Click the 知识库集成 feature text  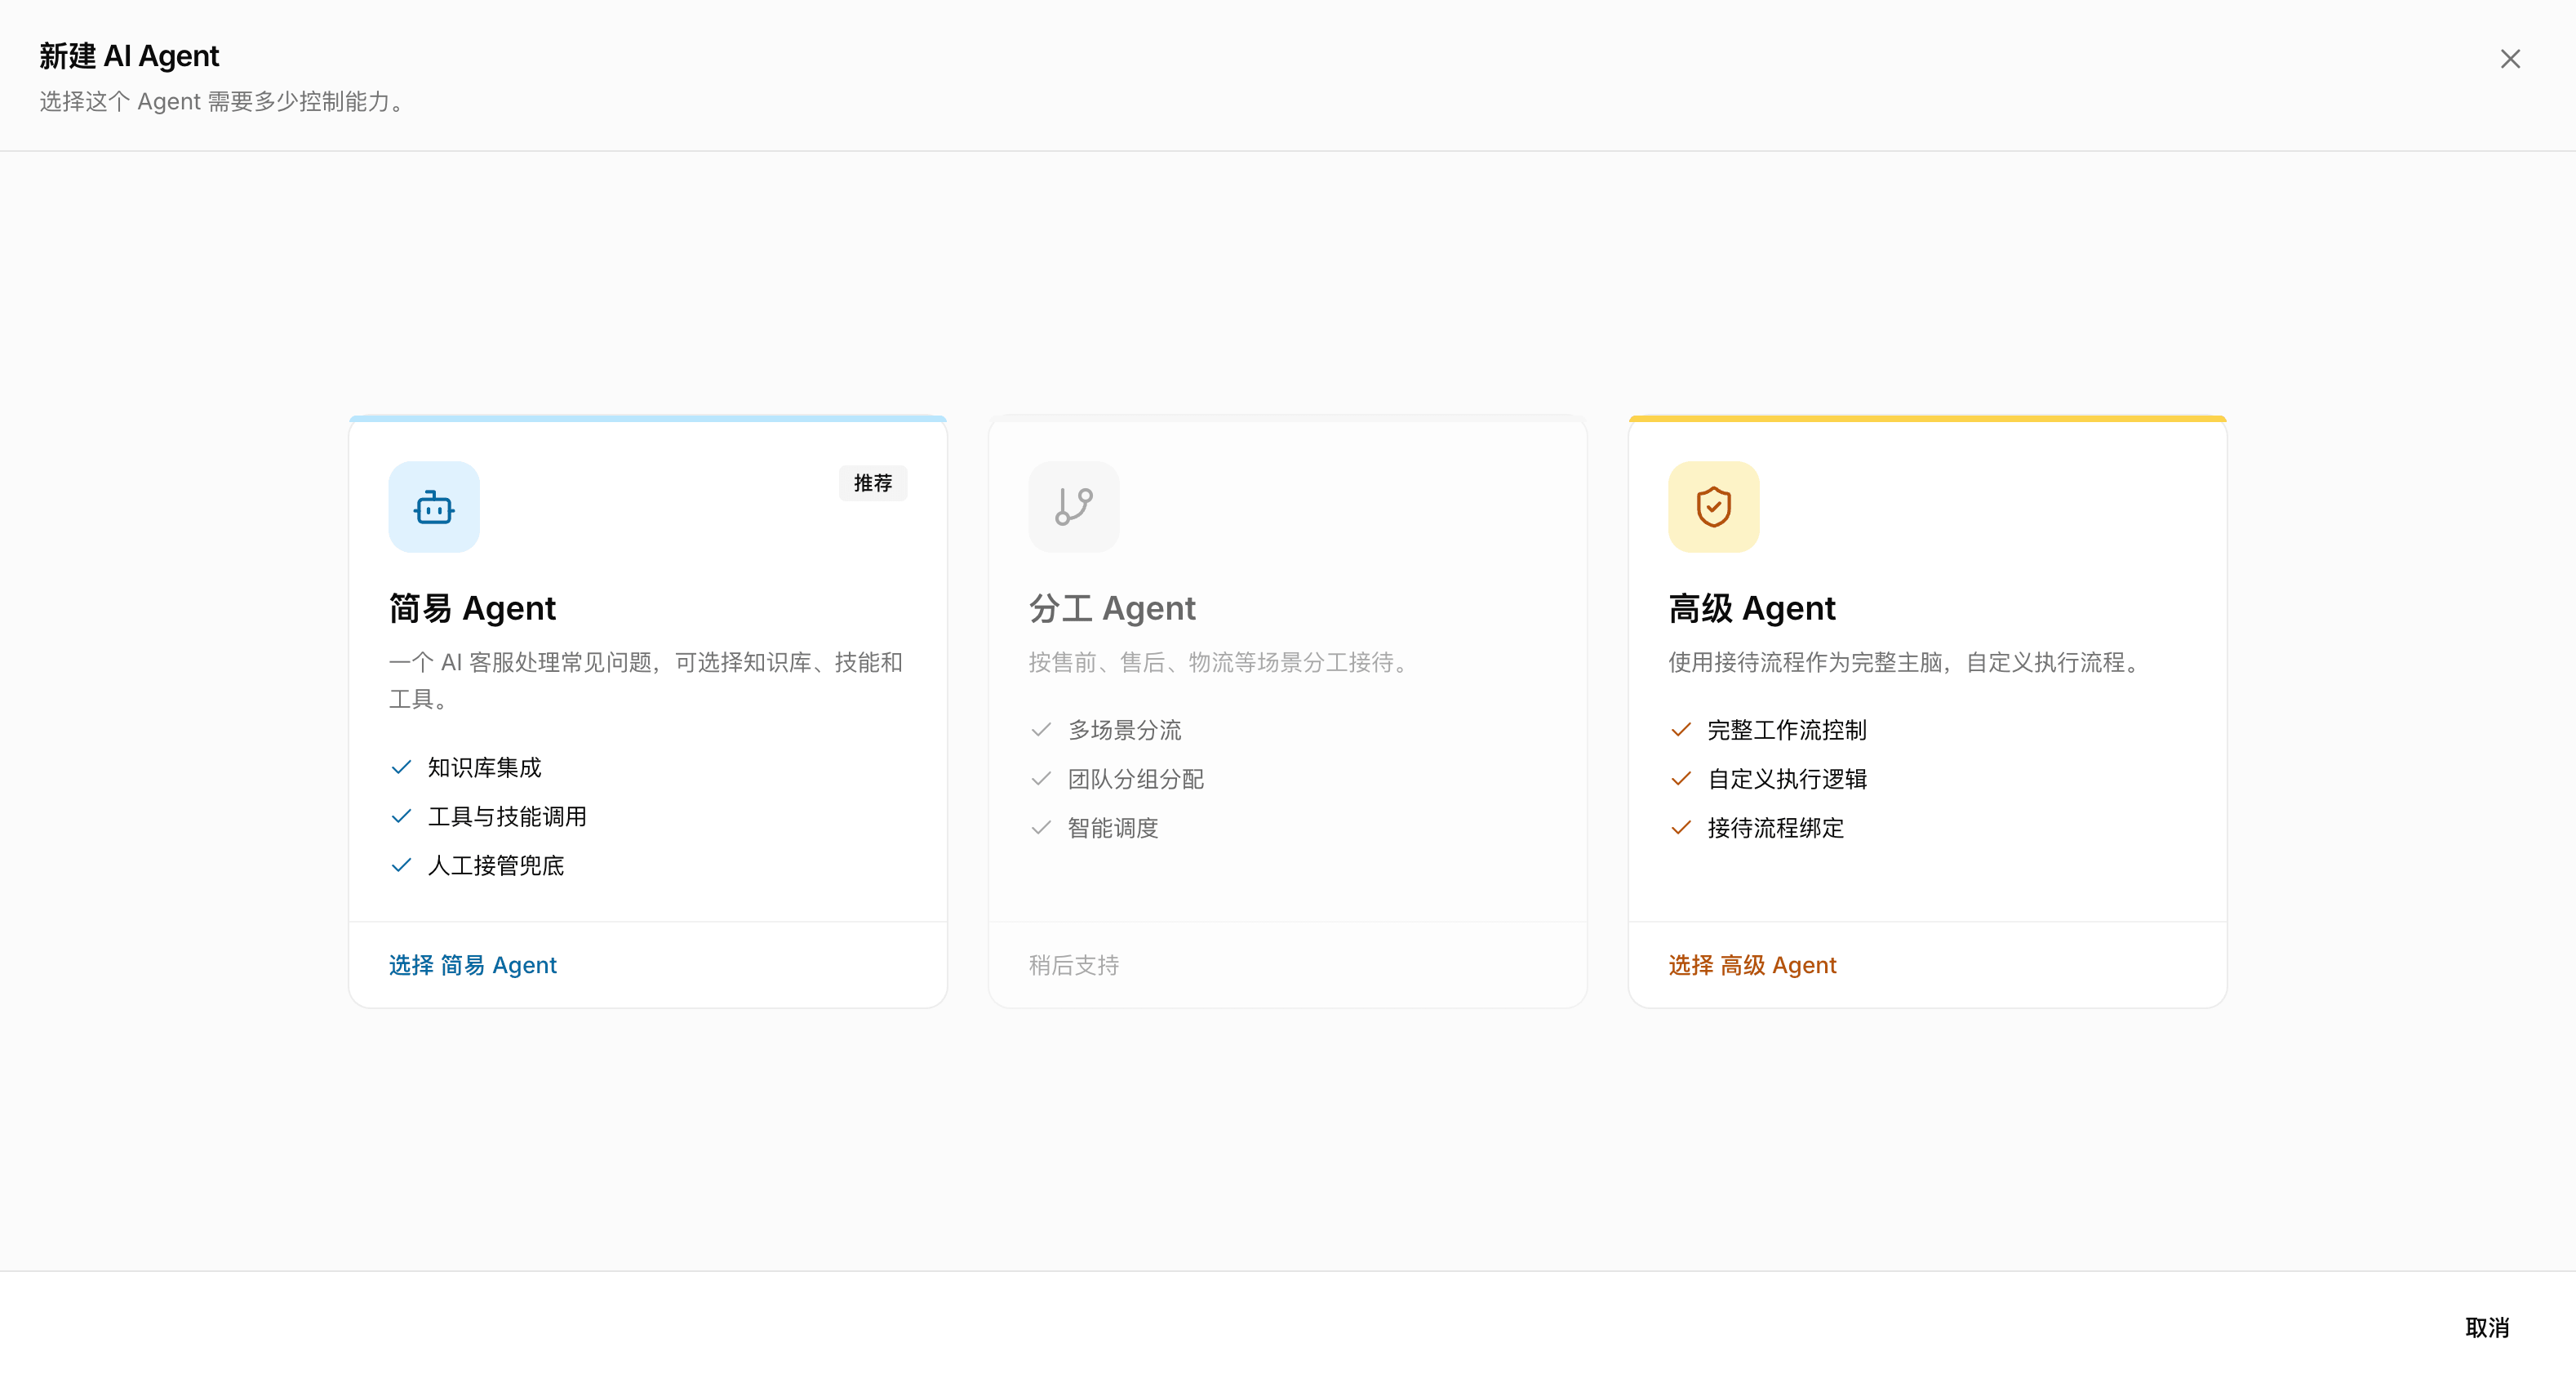pyautogui.click(x=484, y=767)
